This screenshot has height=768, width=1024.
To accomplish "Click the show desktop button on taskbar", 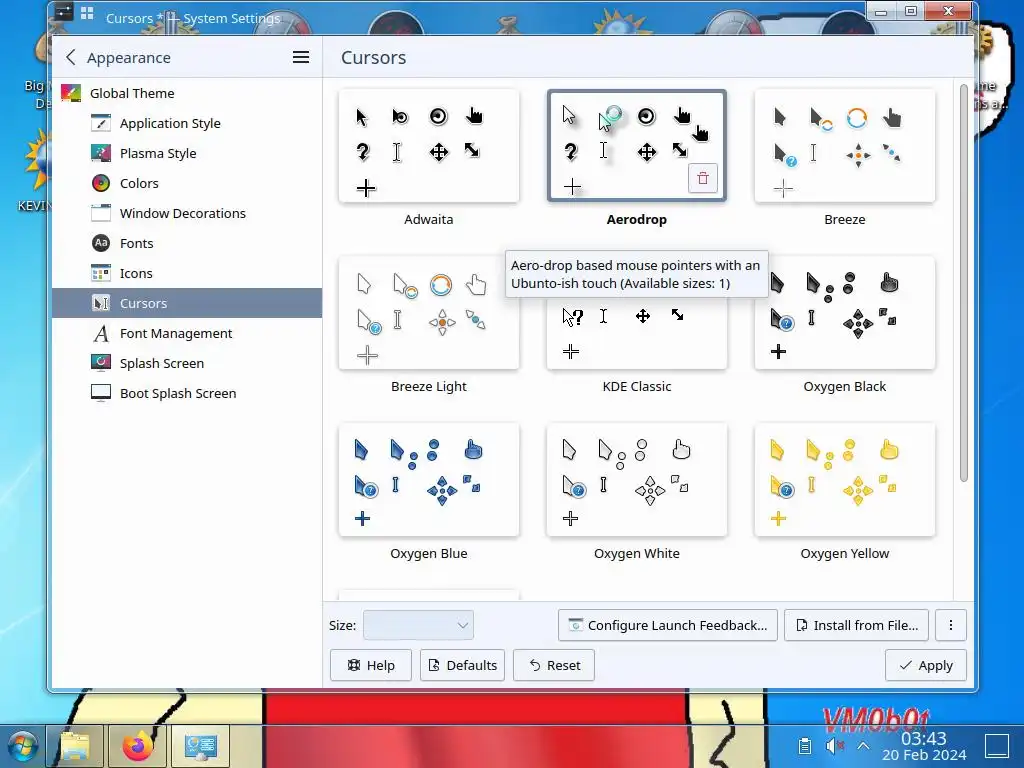I will (x=997, y=746).
